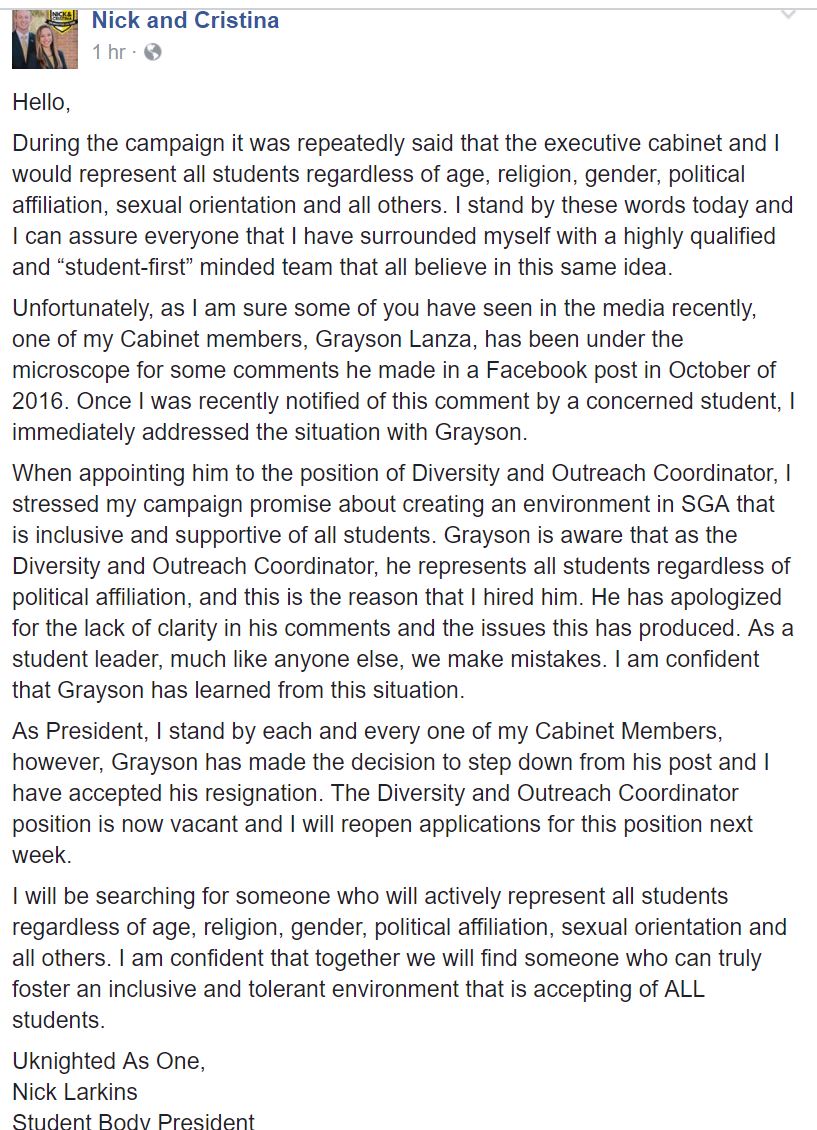Image resolution: width=817 pixels, height=1130 pixels.
Task: Expand the post options chevron
Action: coord(788,14)
